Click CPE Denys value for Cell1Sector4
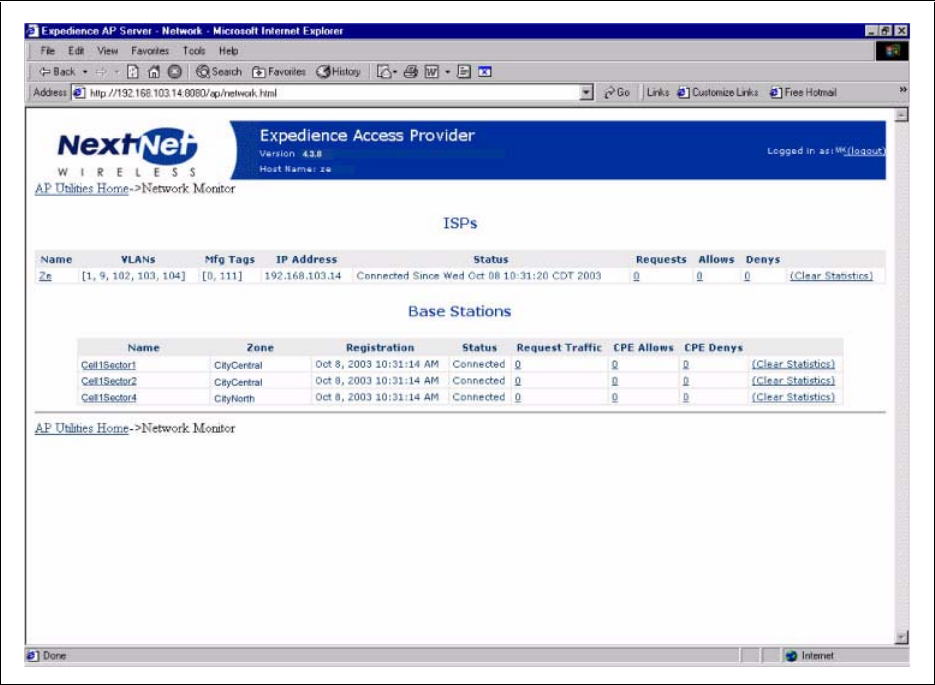The image size is (935, 685). pos(686,397)
